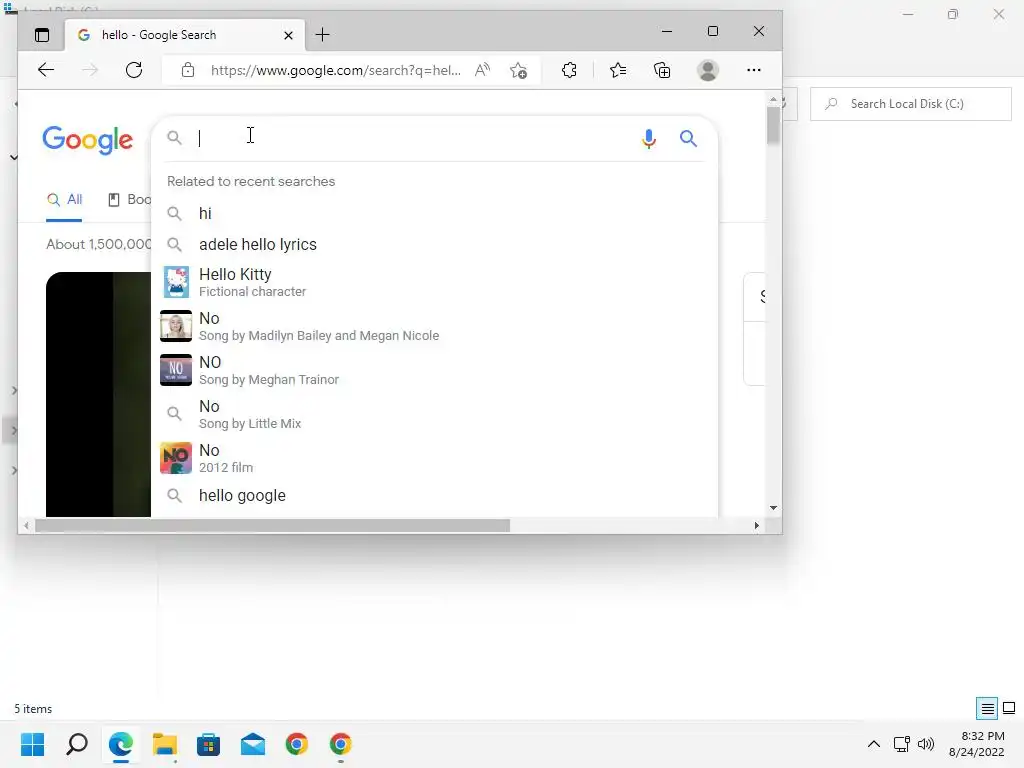Select 'adele hello lyrics' suggestion
Viewport: 1024px width, 768px height.
click(x=434, y=244)
